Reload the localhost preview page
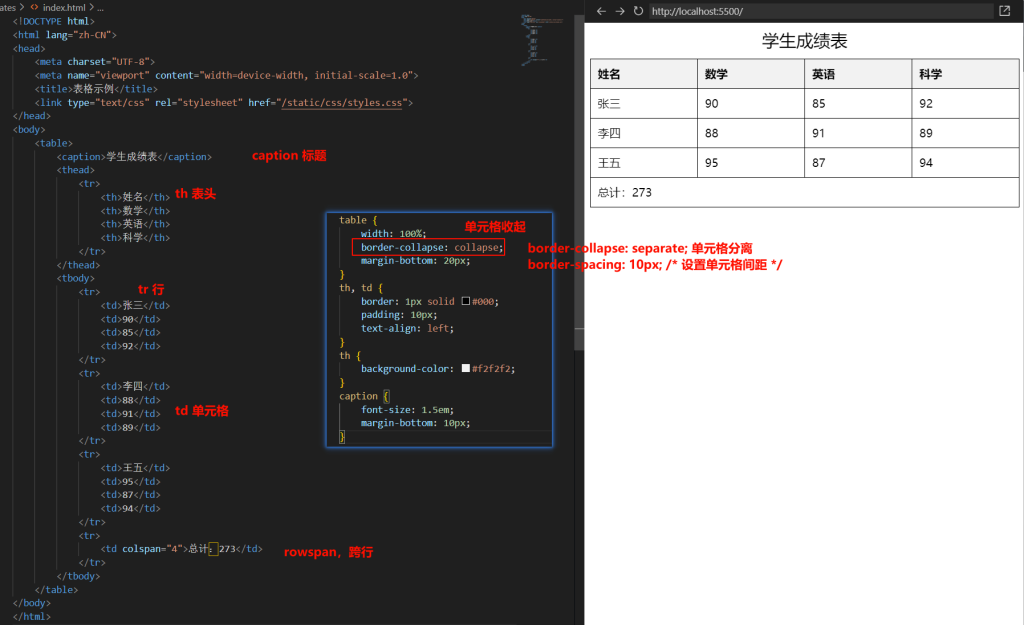1024x625 pixels. point(638,11)
